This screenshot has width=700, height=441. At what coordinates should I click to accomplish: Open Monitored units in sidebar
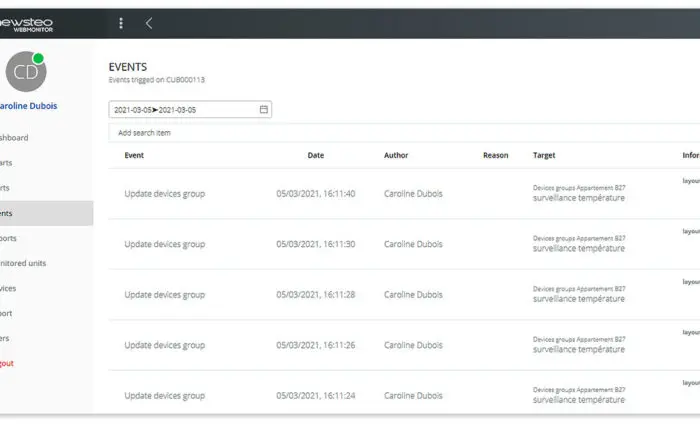[23, 263]
